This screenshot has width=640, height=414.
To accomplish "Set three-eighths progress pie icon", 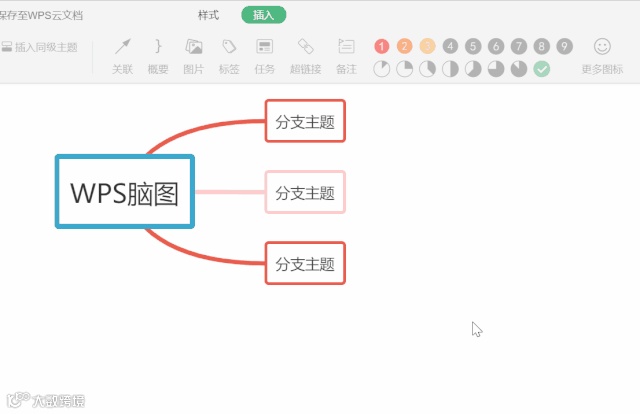I will pyautogui.click(x=427, y=69).
